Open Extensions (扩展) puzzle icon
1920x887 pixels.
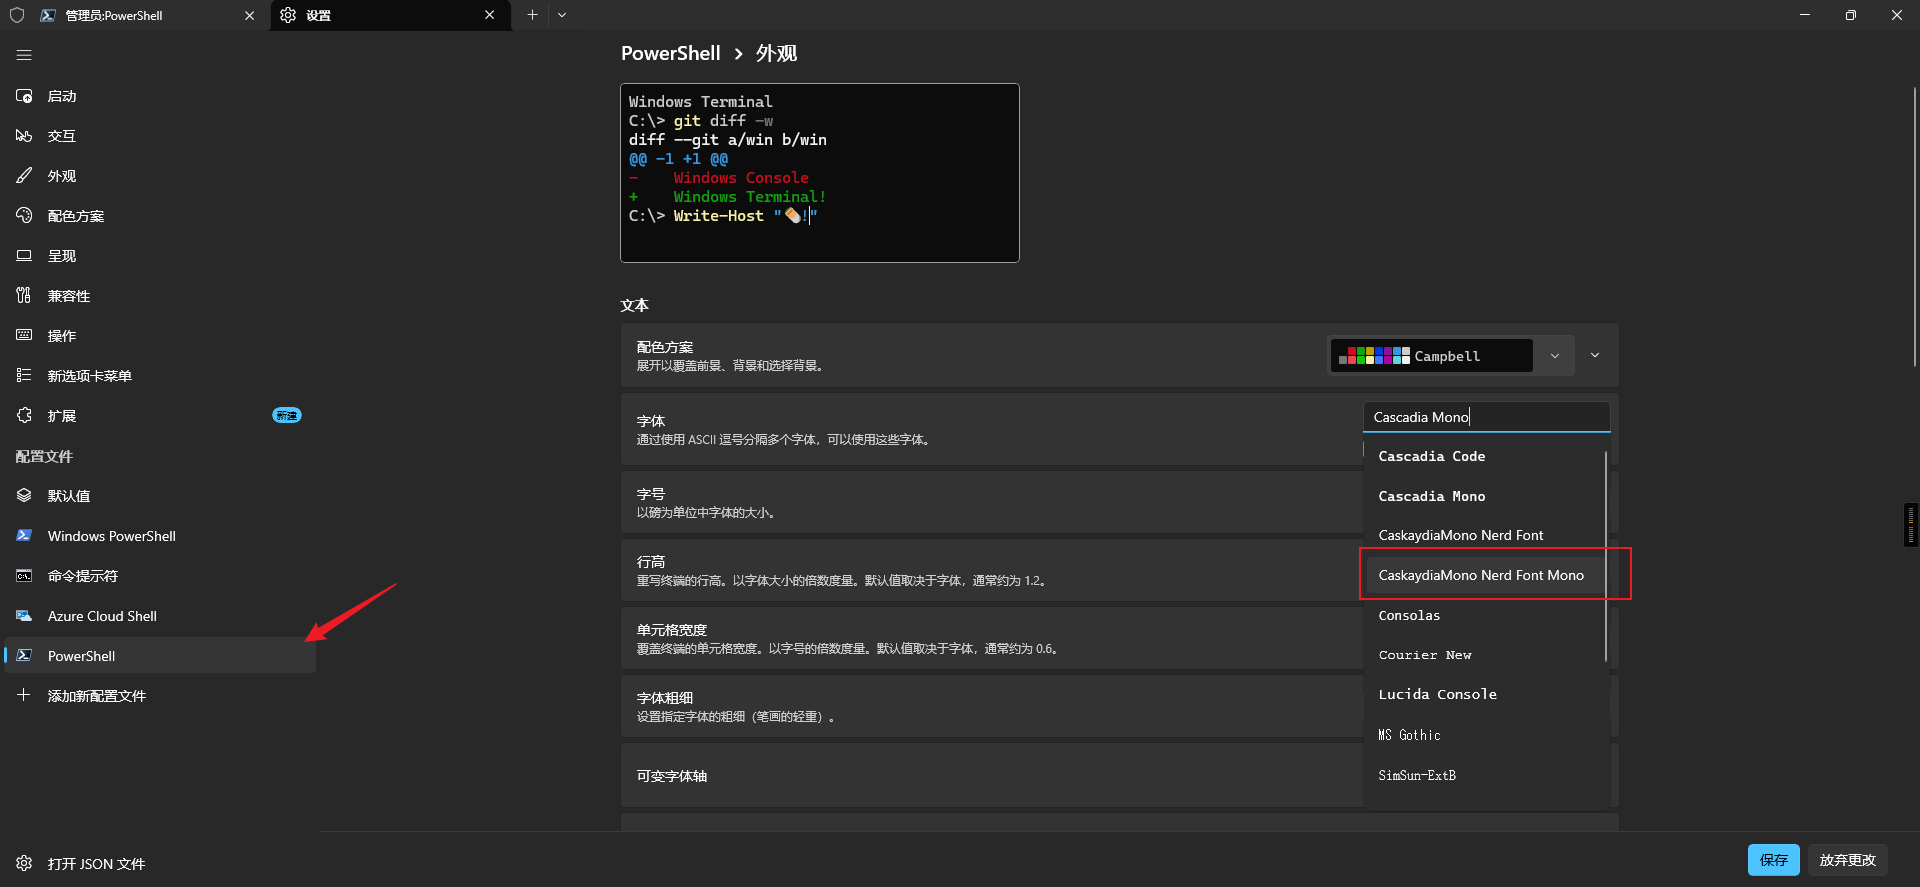24,415
